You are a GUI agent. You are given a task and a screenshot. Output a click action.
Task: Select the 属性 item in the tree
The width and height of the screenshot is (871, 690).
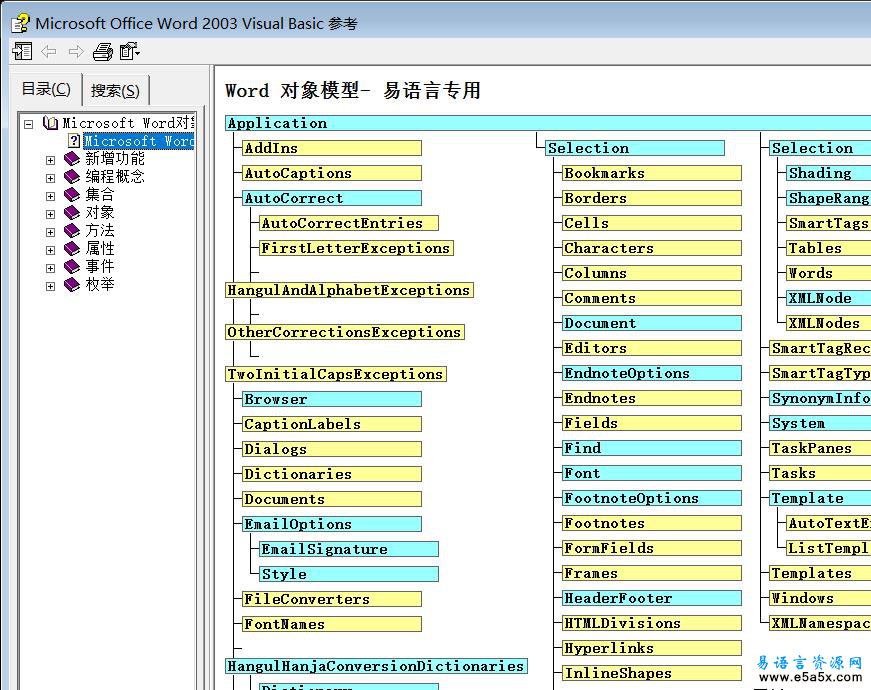(x=99, y=249)
